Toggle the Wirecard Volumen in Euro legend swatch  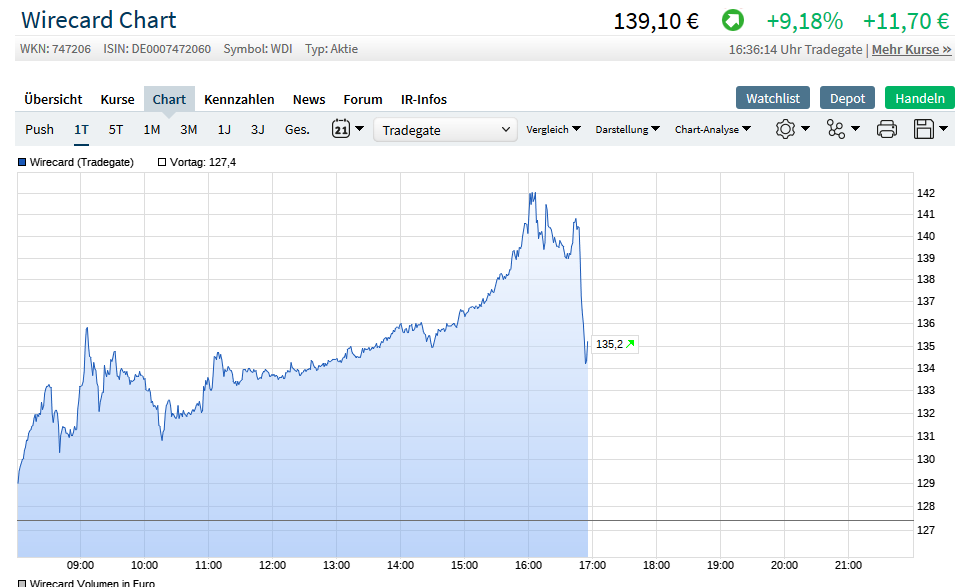(22, 583)
